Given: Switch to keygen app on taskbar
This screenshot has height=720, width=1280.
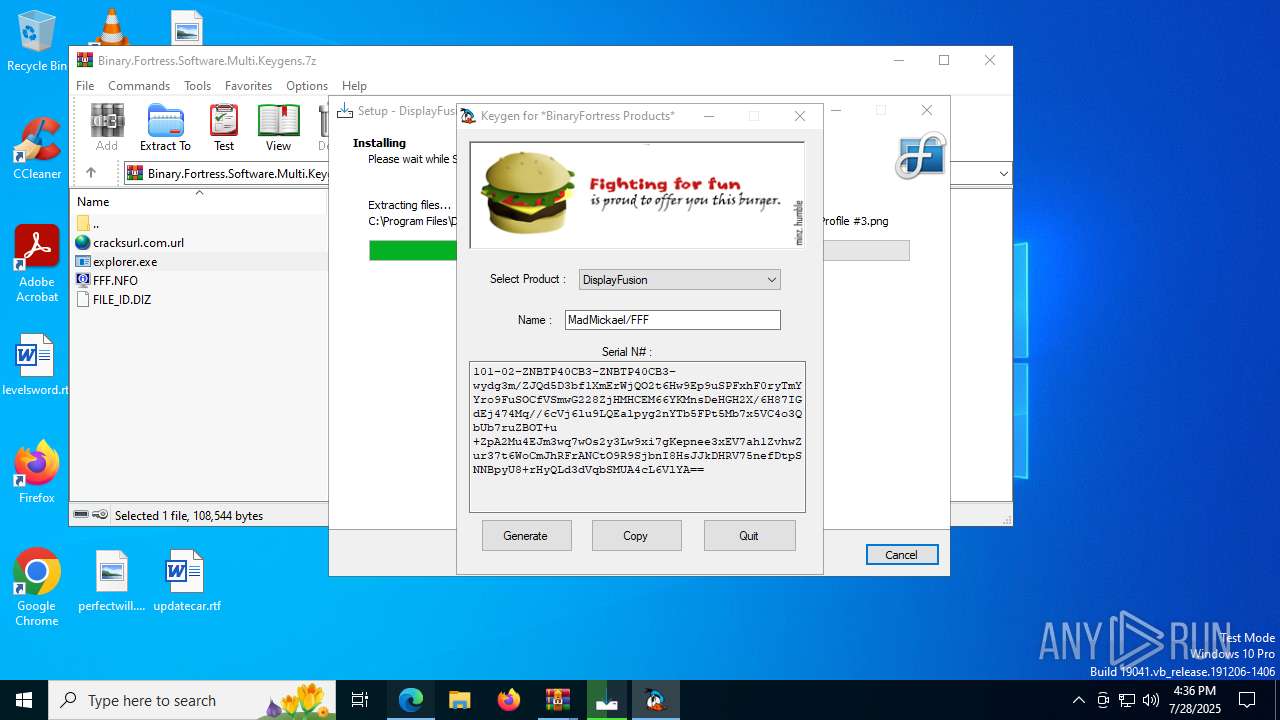Looking at the screenshot, I should tap(656, 700).
